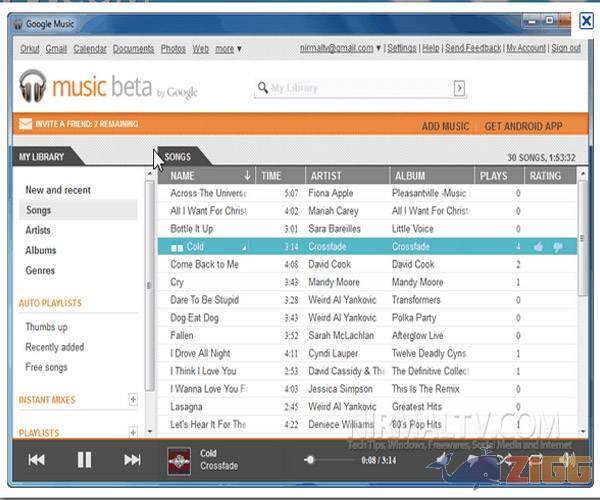Click the playback progress slider knob
Image resolution: width=600 pixels, height=500 pixels.
tap(310, 459)
